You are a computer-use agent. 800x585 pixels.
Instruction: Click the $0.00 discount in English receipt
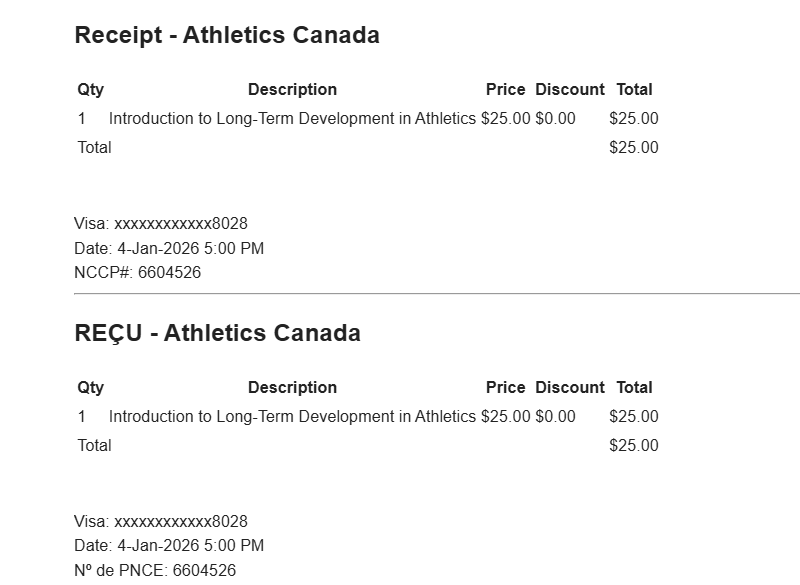tap(555, 118)
